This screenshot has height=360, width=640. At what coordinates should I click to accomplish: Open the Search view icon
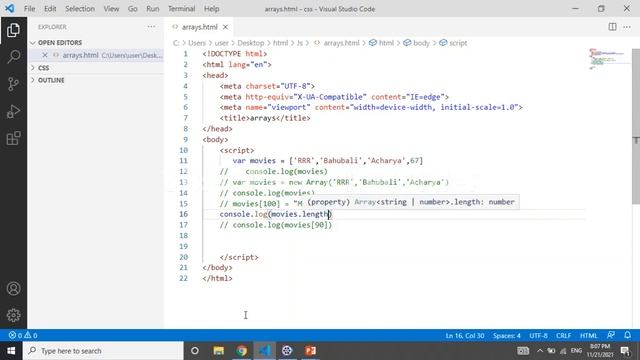coord(13,57)
